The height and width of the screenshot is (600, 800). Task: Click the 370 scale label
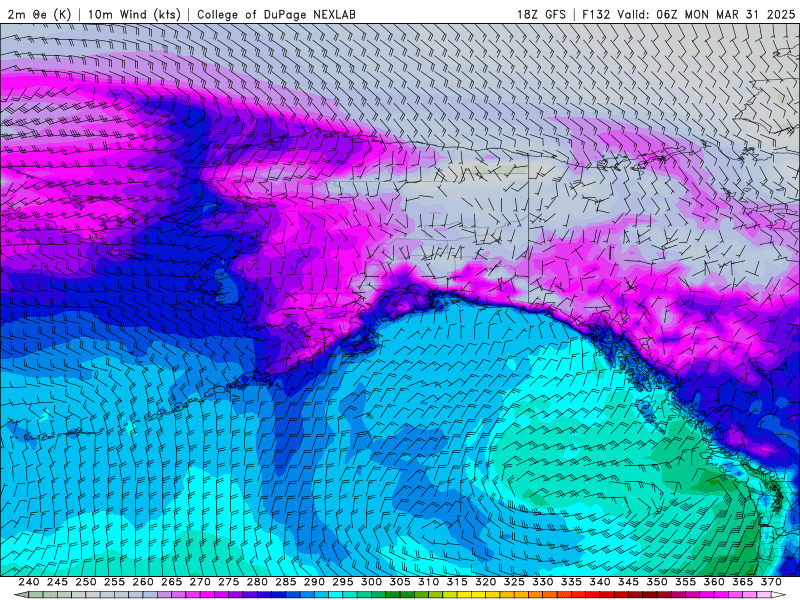tap(771, 582)
